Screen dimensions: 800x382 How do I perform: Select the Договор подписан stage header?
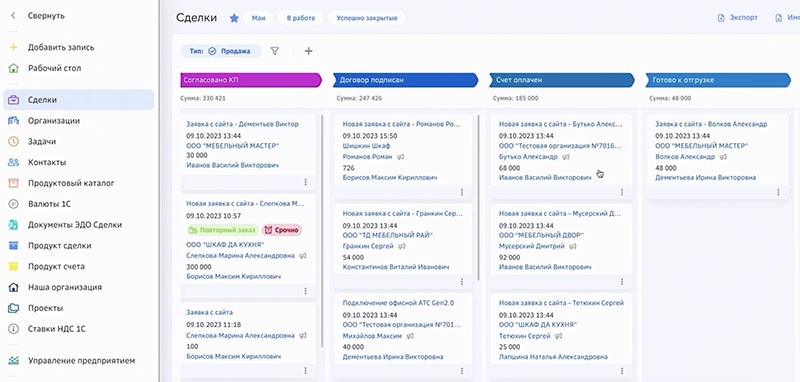[406, 80]
